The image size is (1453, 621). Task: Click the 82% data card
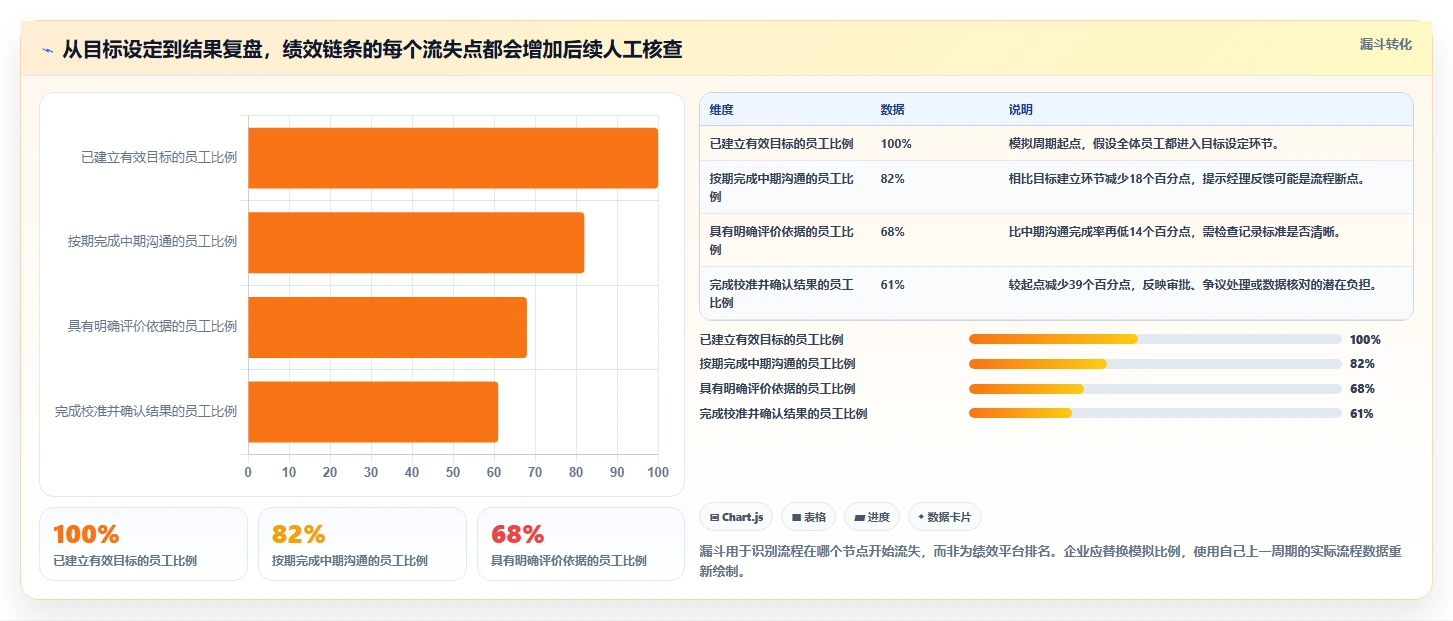pos(362,544)
